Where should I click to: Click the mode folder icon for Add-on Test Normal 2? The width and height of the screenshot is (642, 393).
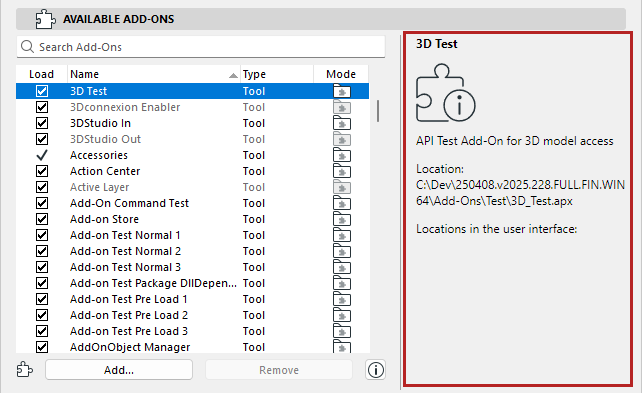(x=342, y=251)
